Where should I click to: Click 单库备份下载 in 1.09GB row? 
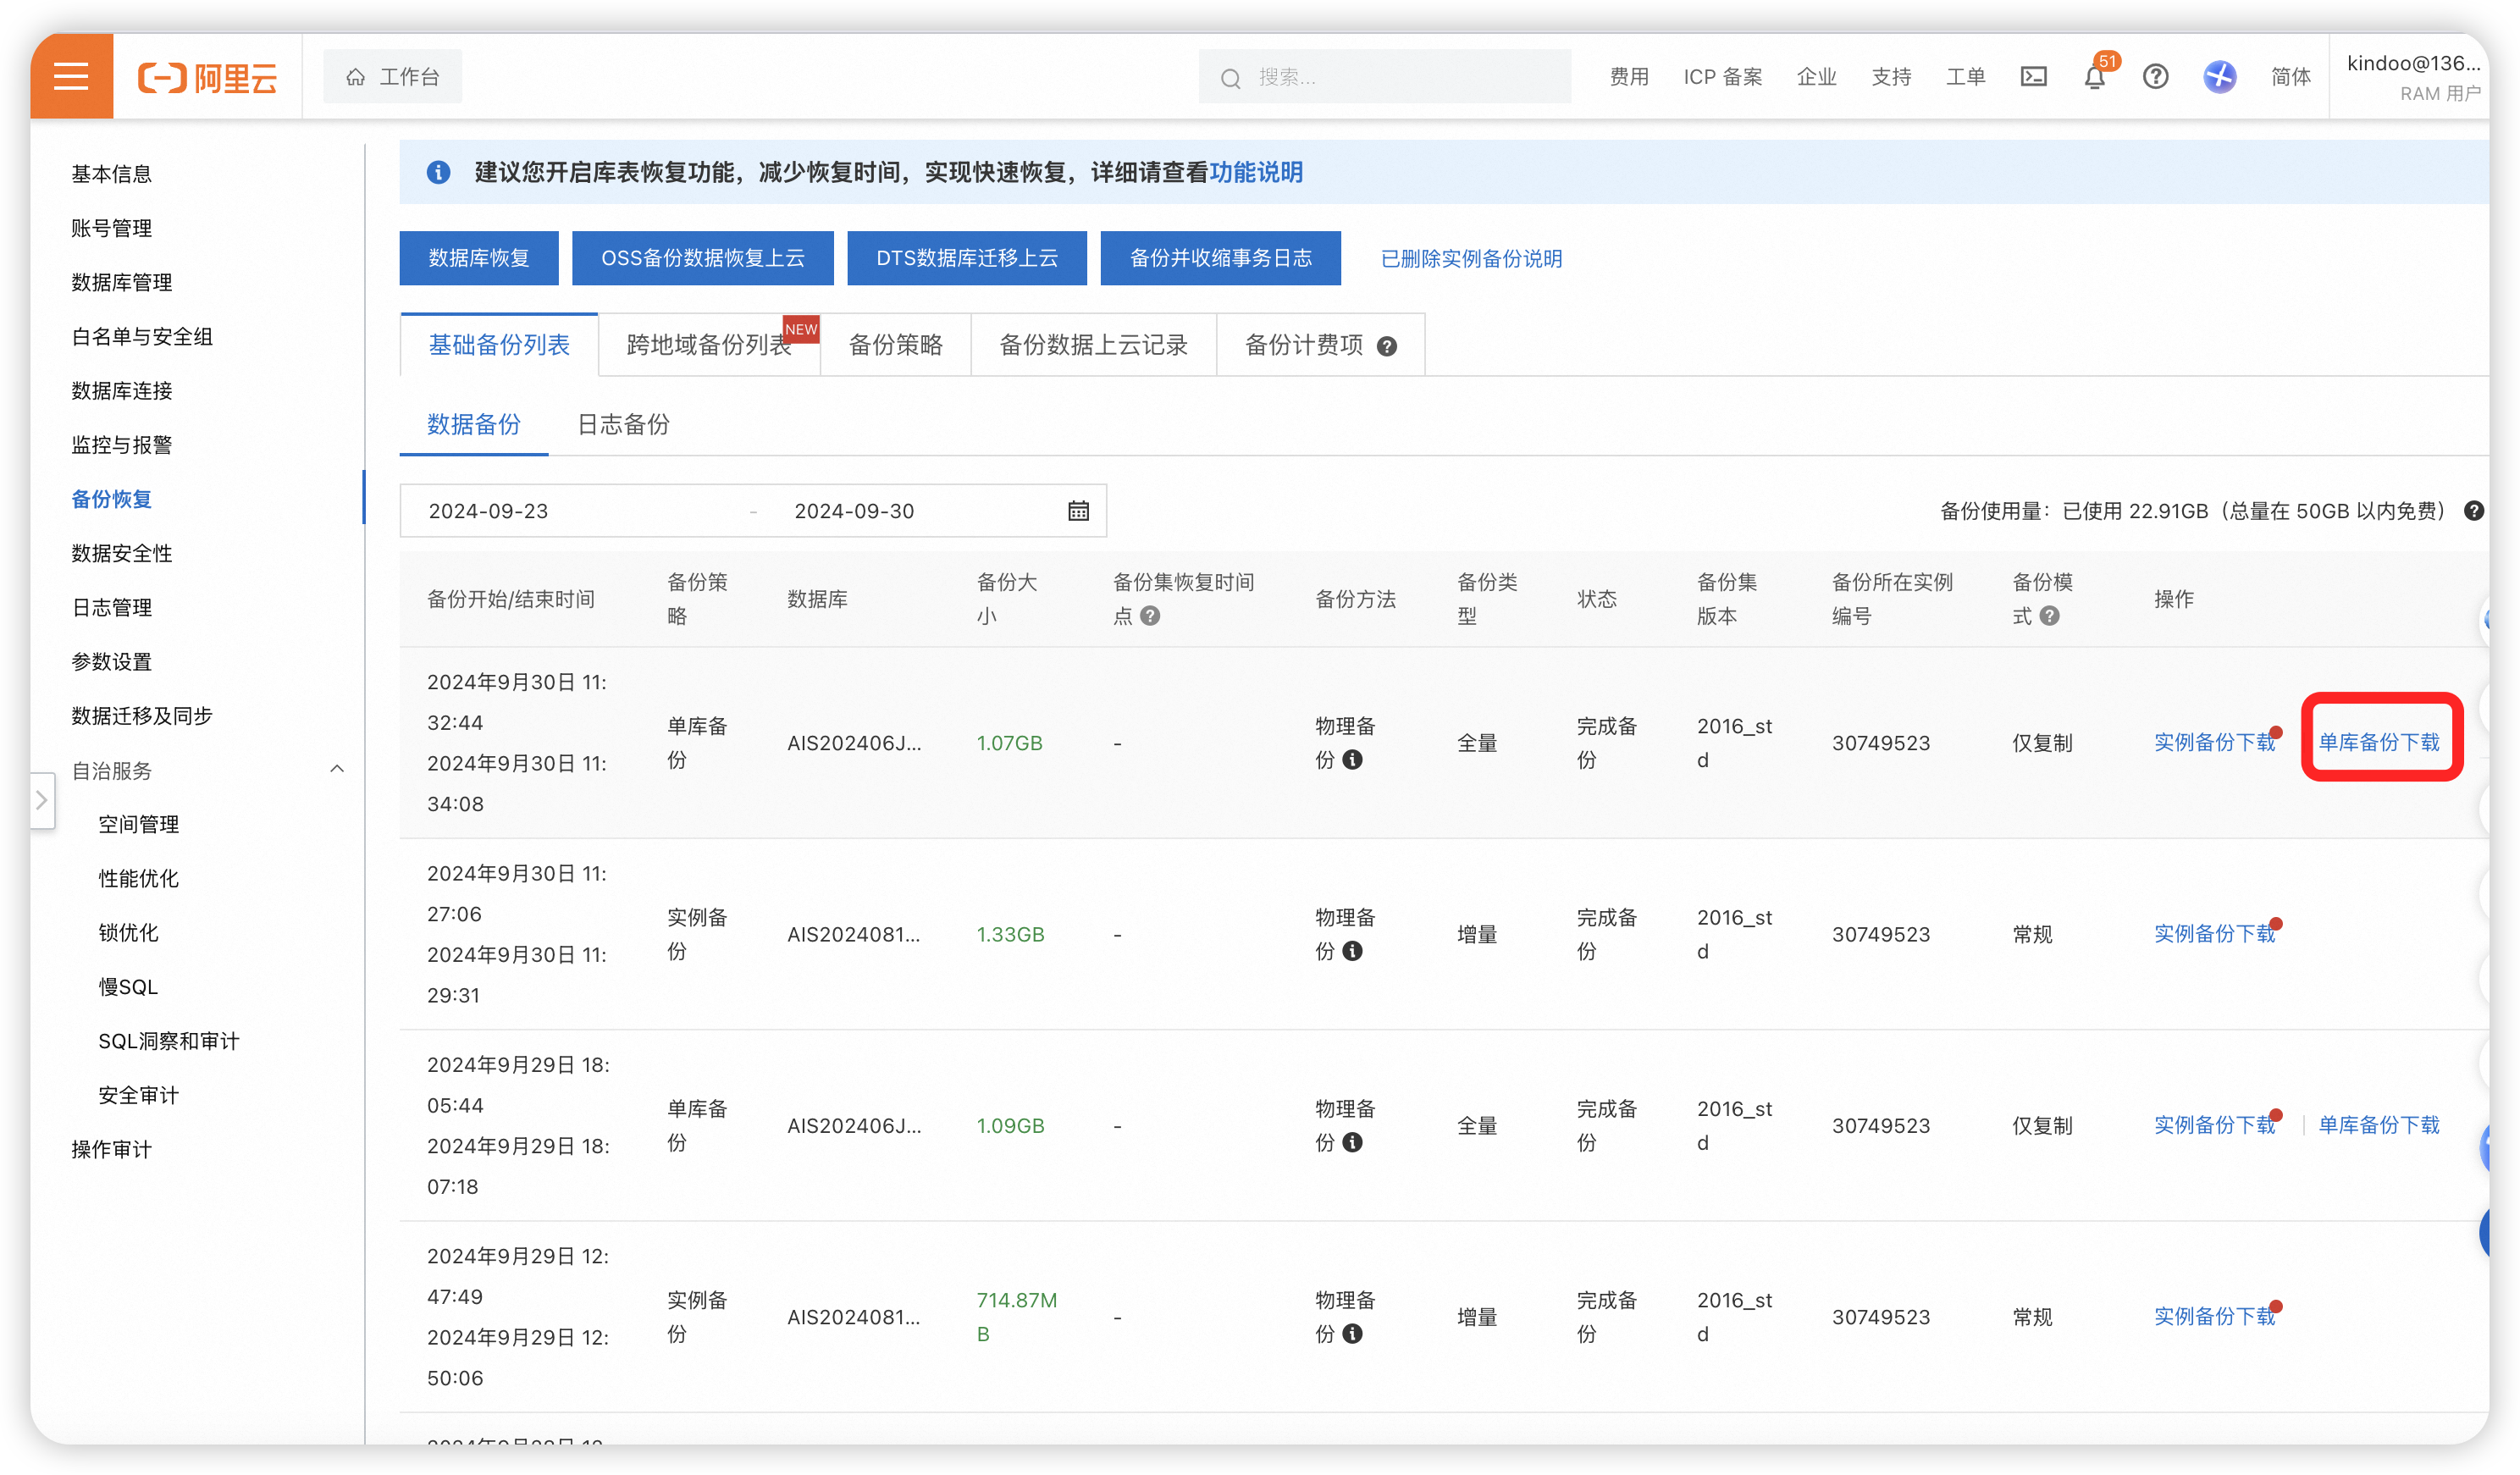[x=2379, y=1125]
